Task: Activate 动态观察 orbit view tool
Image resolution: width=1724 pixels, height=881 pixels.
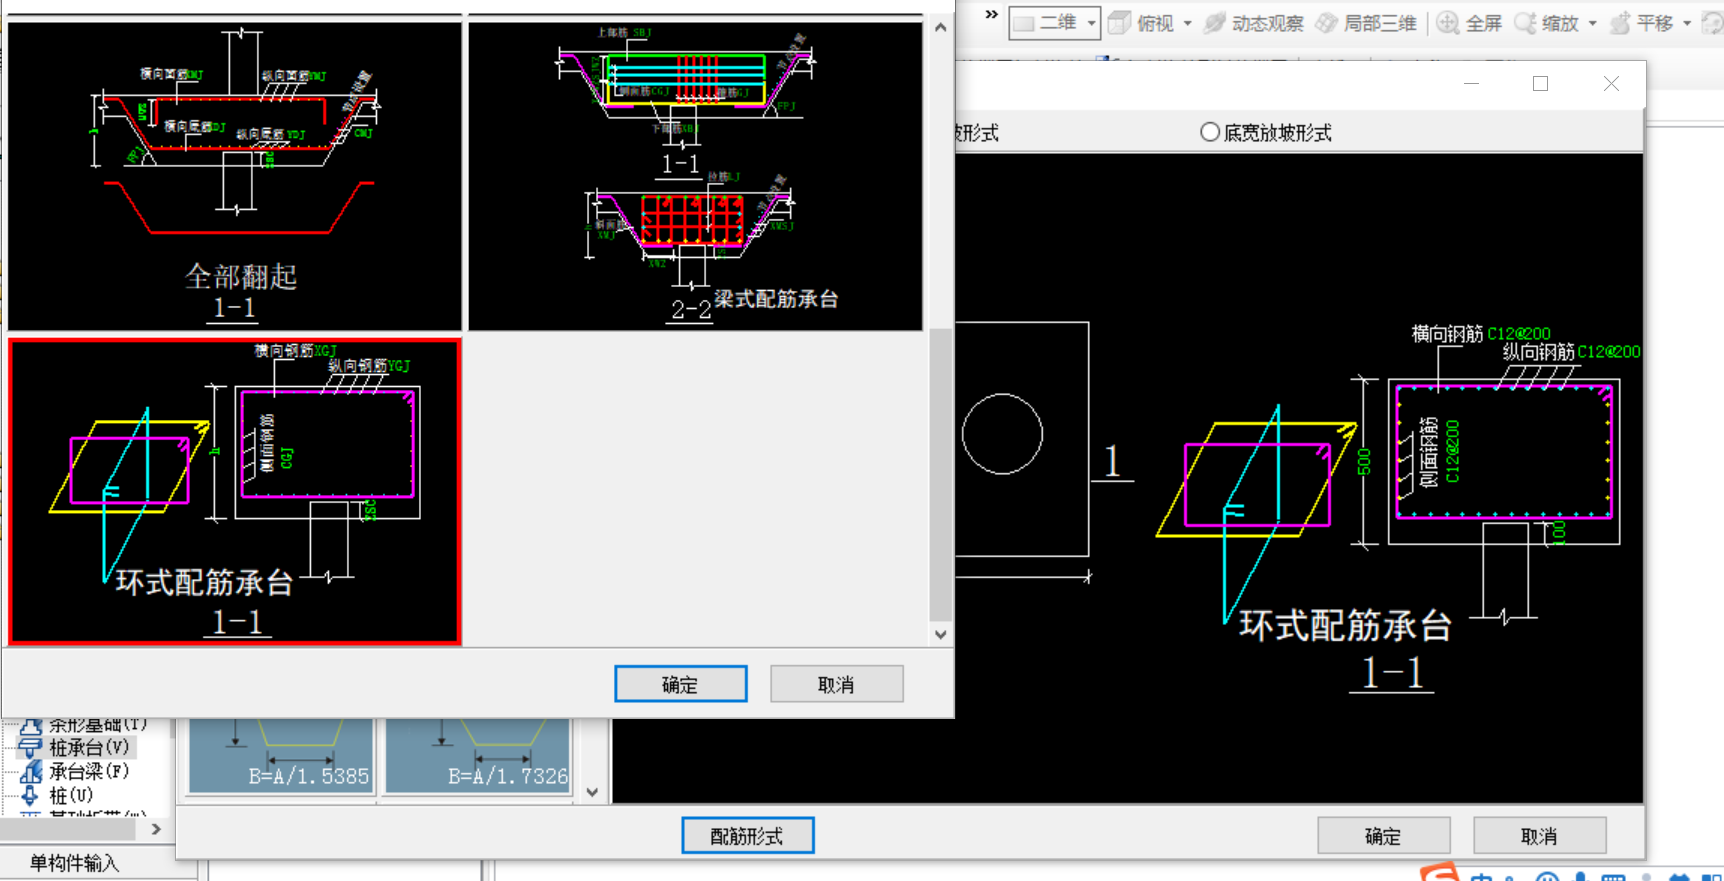Action: pos(1254,22)
